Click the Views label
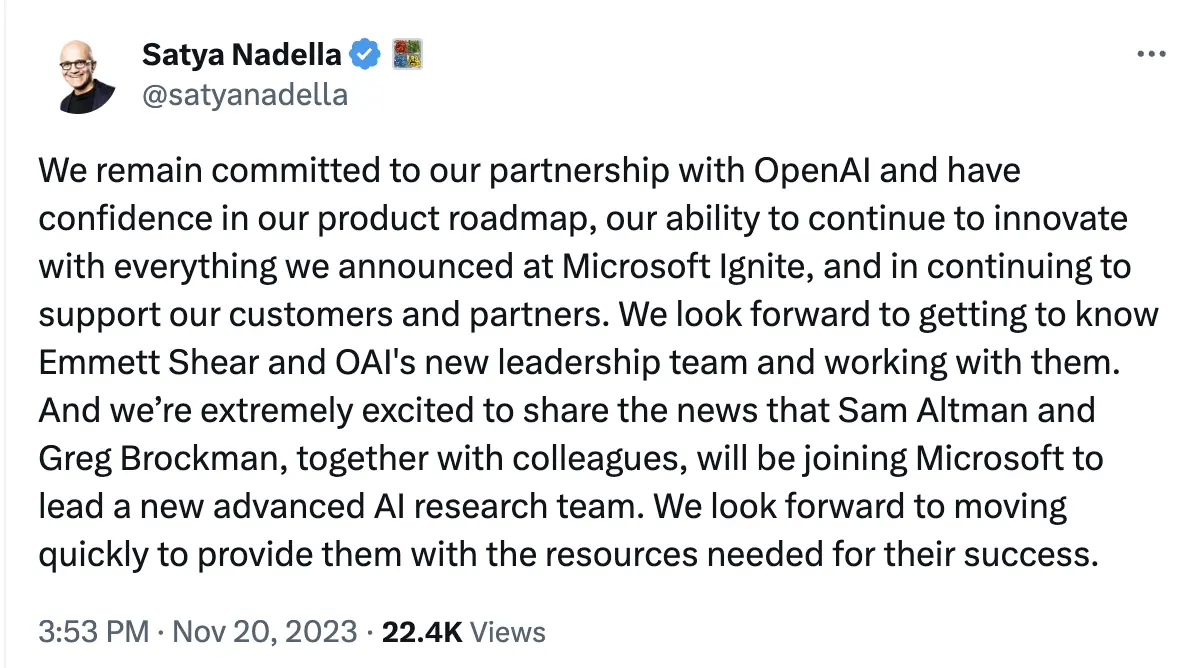The image size is (1198, 668). 507,632
